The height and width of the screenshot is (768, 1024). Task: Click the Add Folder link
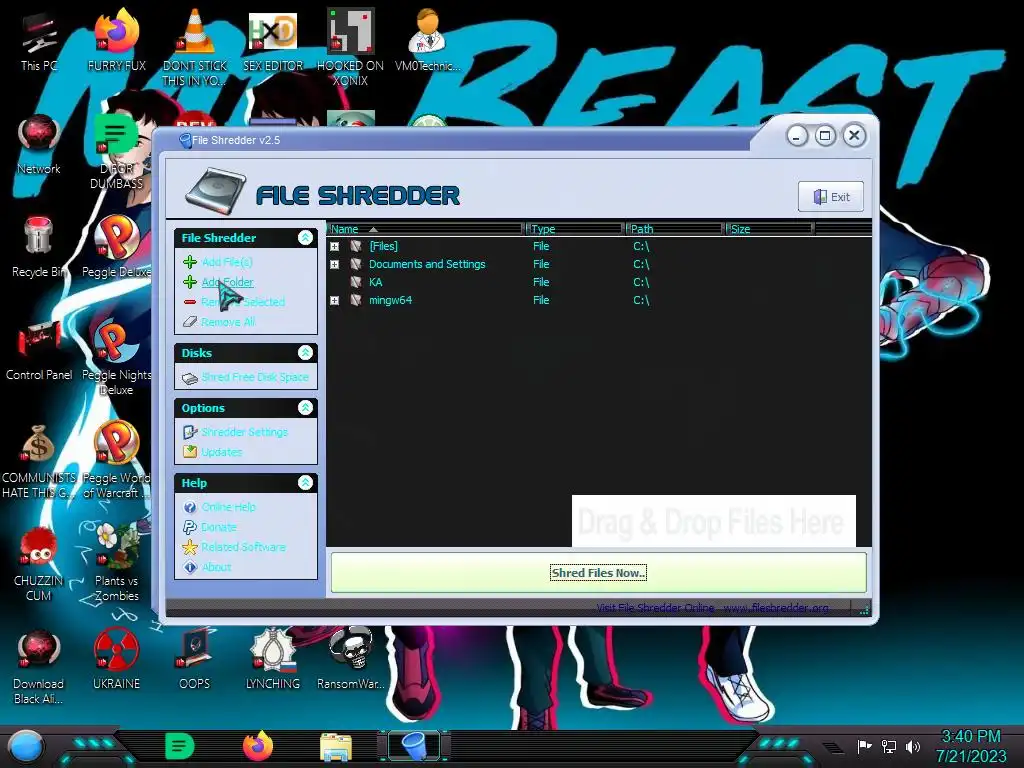tap(227, 282)
